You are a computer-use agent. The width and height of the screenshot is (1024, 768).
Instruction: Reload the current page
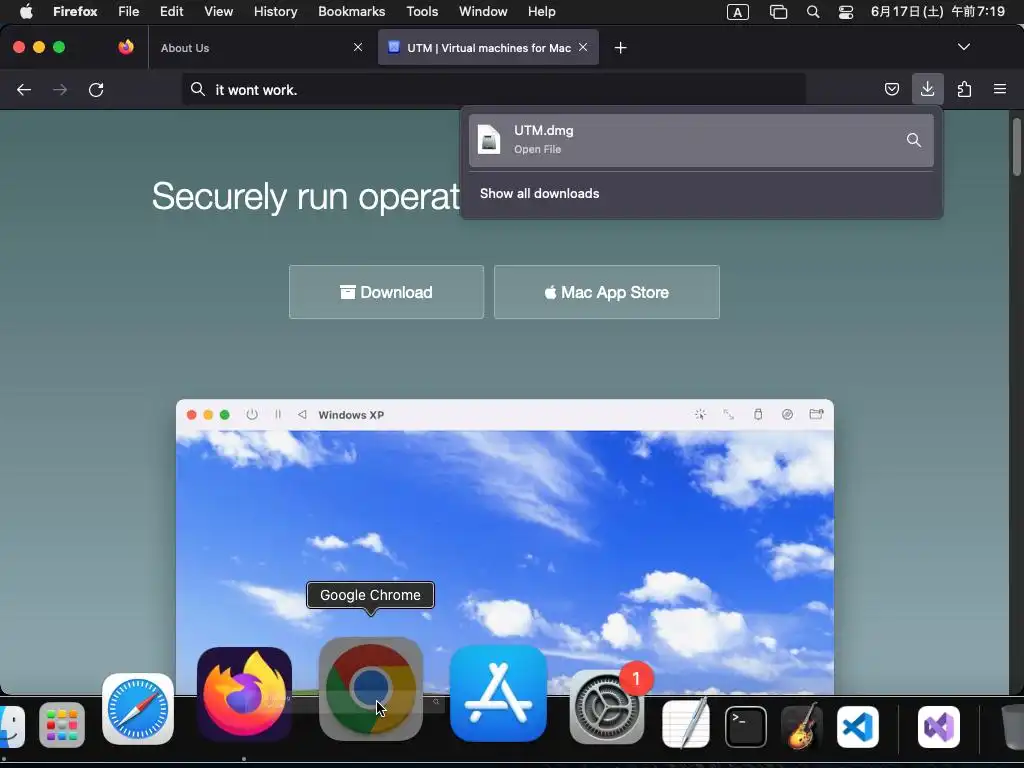96,89
